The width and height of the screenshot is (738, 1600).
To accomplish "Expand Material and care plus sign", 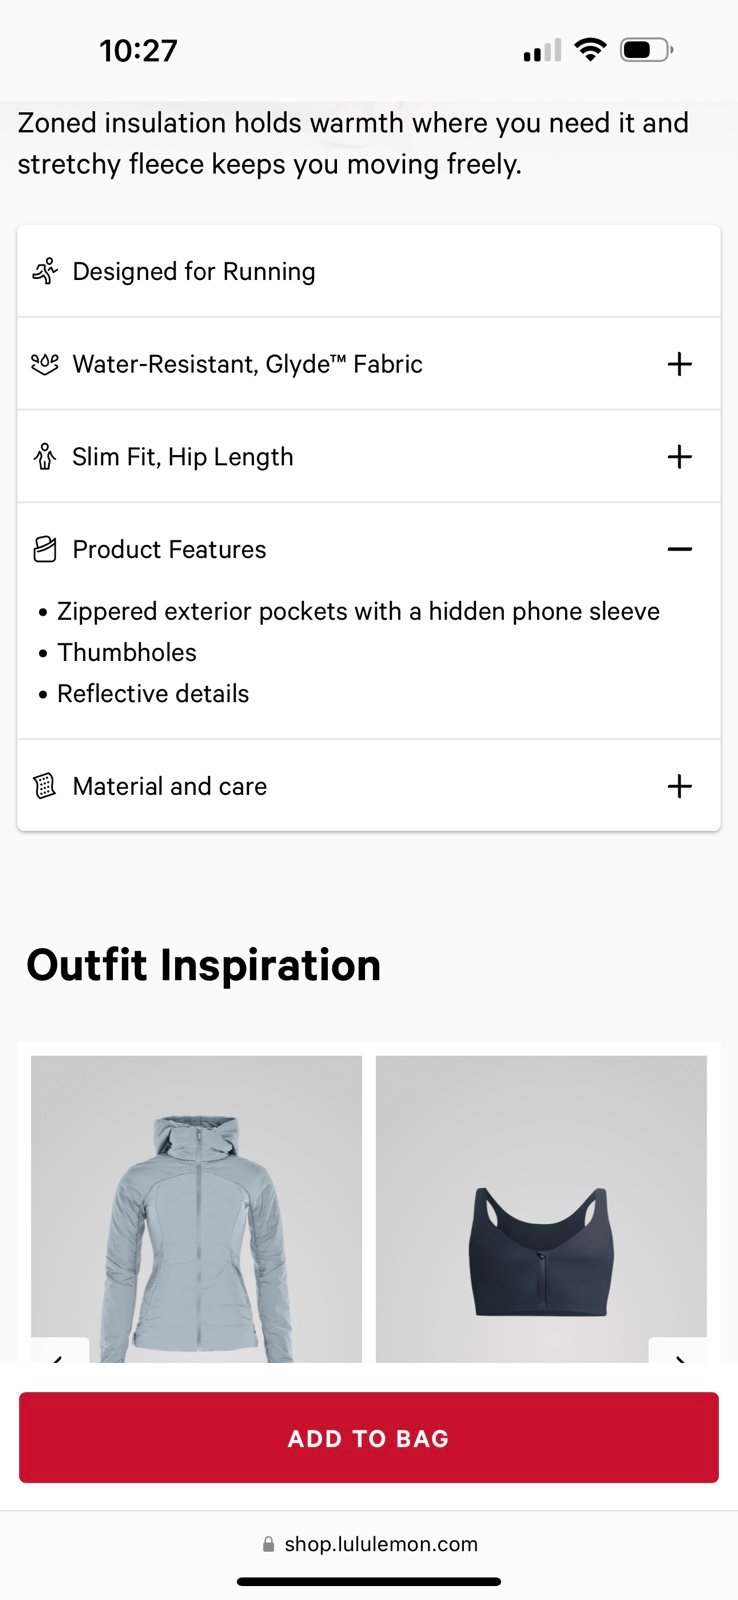I will pos(679,786).
